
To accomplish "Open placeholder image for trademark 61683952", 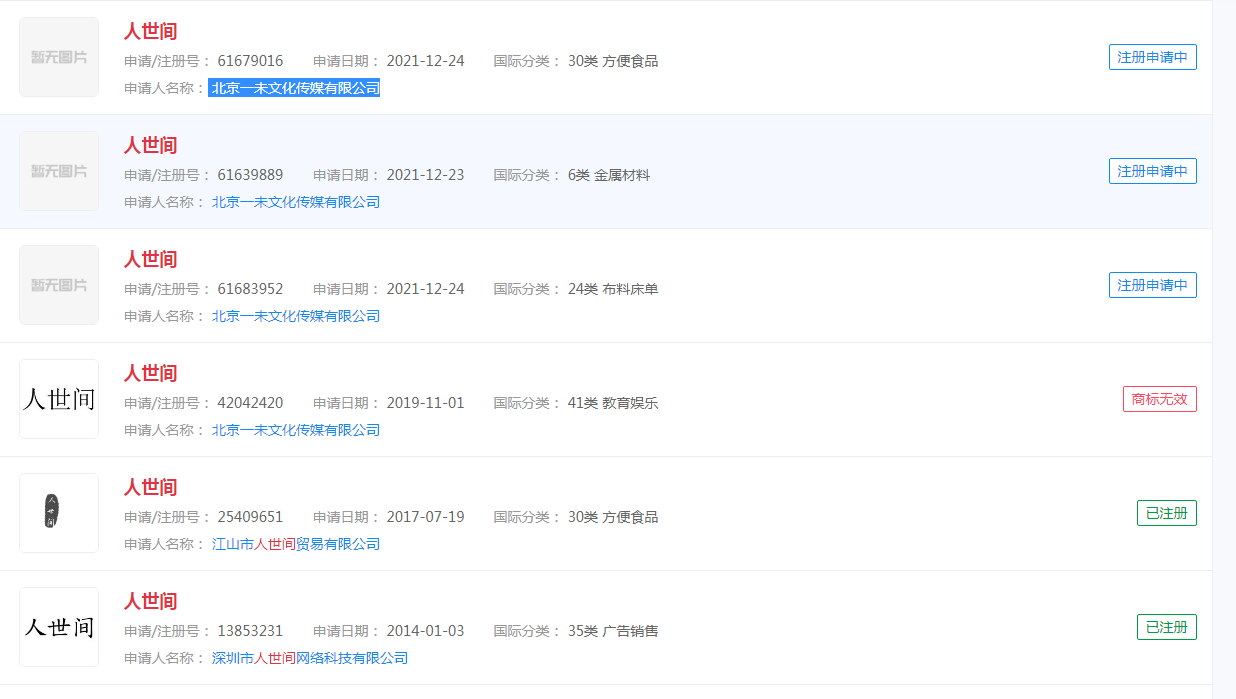I will tap(59, 285).
